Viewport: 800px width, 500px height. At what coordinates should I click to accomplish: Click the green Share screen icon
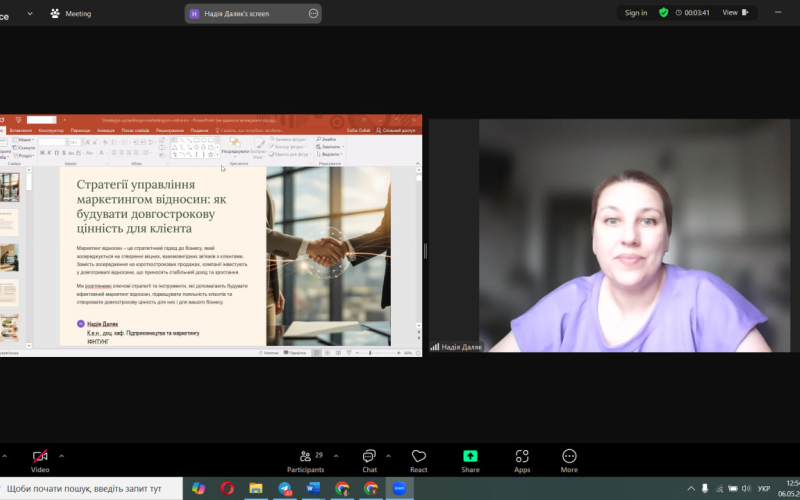tap(470, 456)
